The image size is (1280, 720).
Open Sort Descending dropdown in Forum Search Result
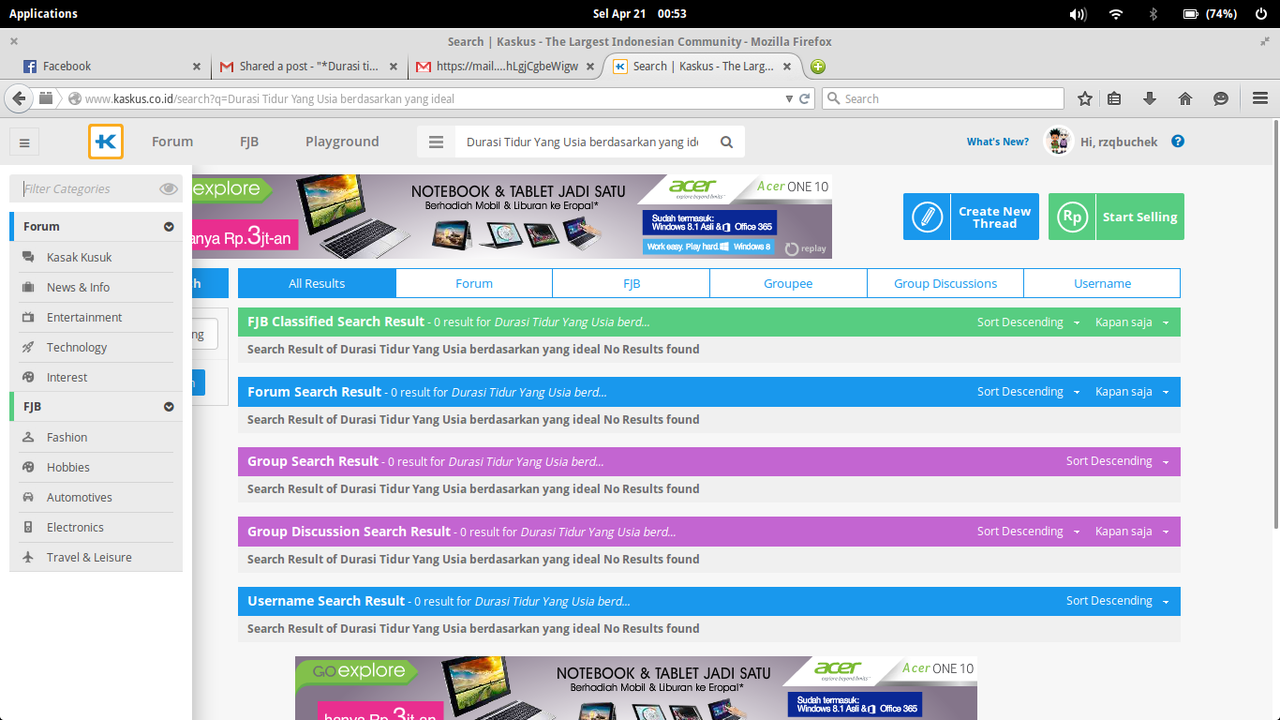pos(1028,392)
